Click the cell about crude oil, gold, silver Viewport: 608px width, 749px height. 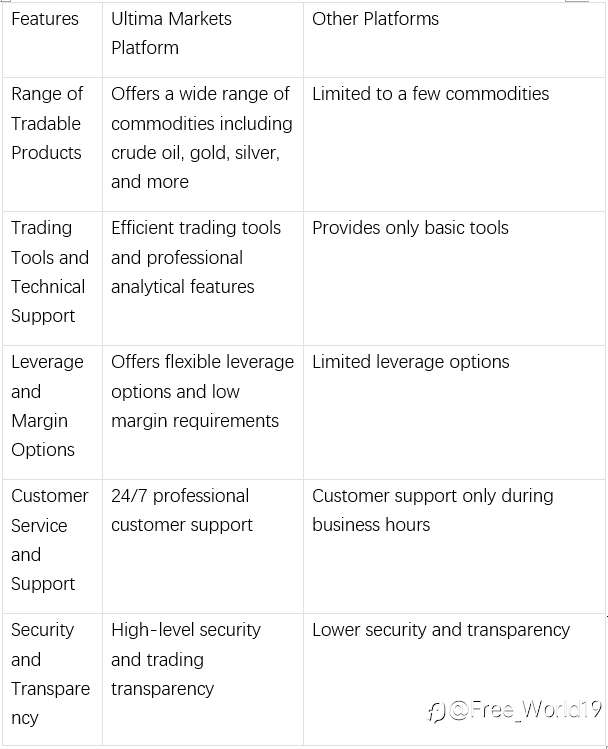203,144
